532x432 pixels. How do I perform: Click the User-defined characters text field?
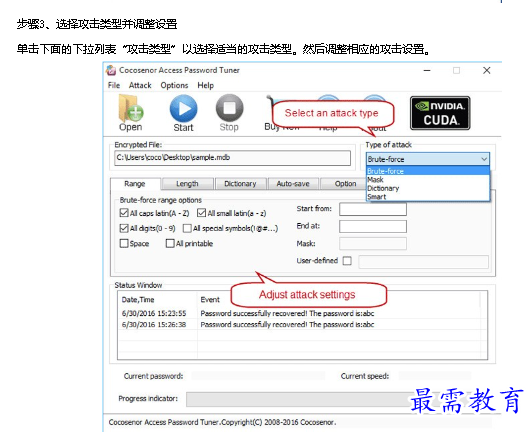click(x=423, y=262)
